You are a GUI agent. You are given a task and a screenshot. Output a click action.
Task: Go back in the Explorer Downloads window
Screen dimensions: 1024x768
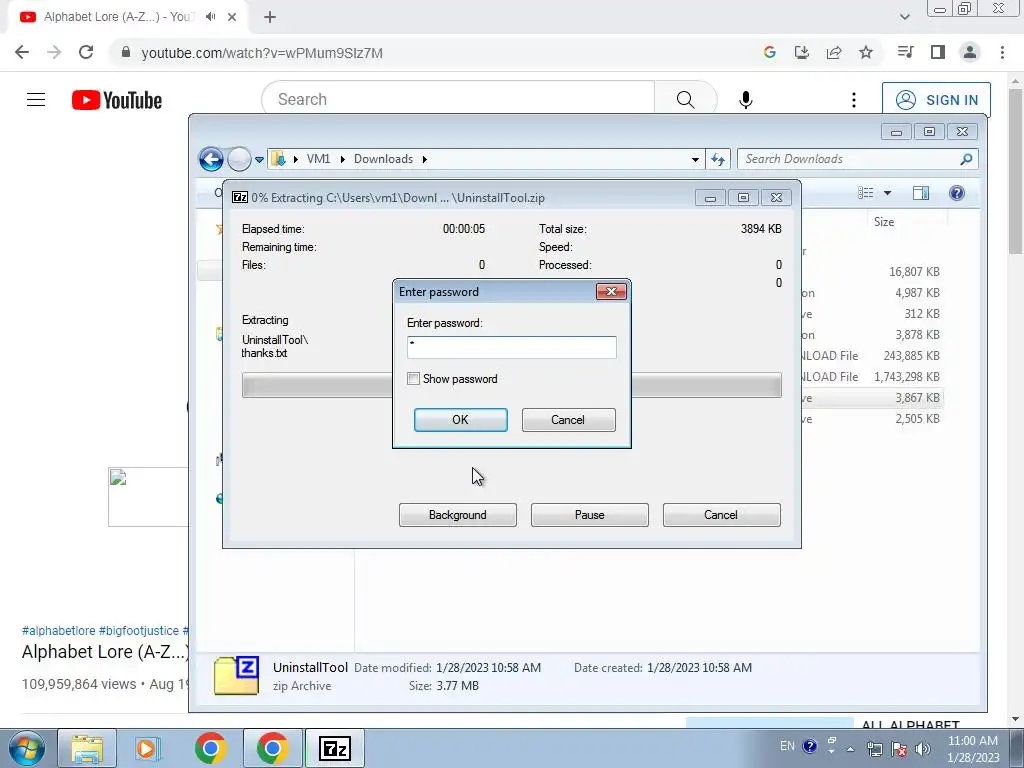click(211, 159)
